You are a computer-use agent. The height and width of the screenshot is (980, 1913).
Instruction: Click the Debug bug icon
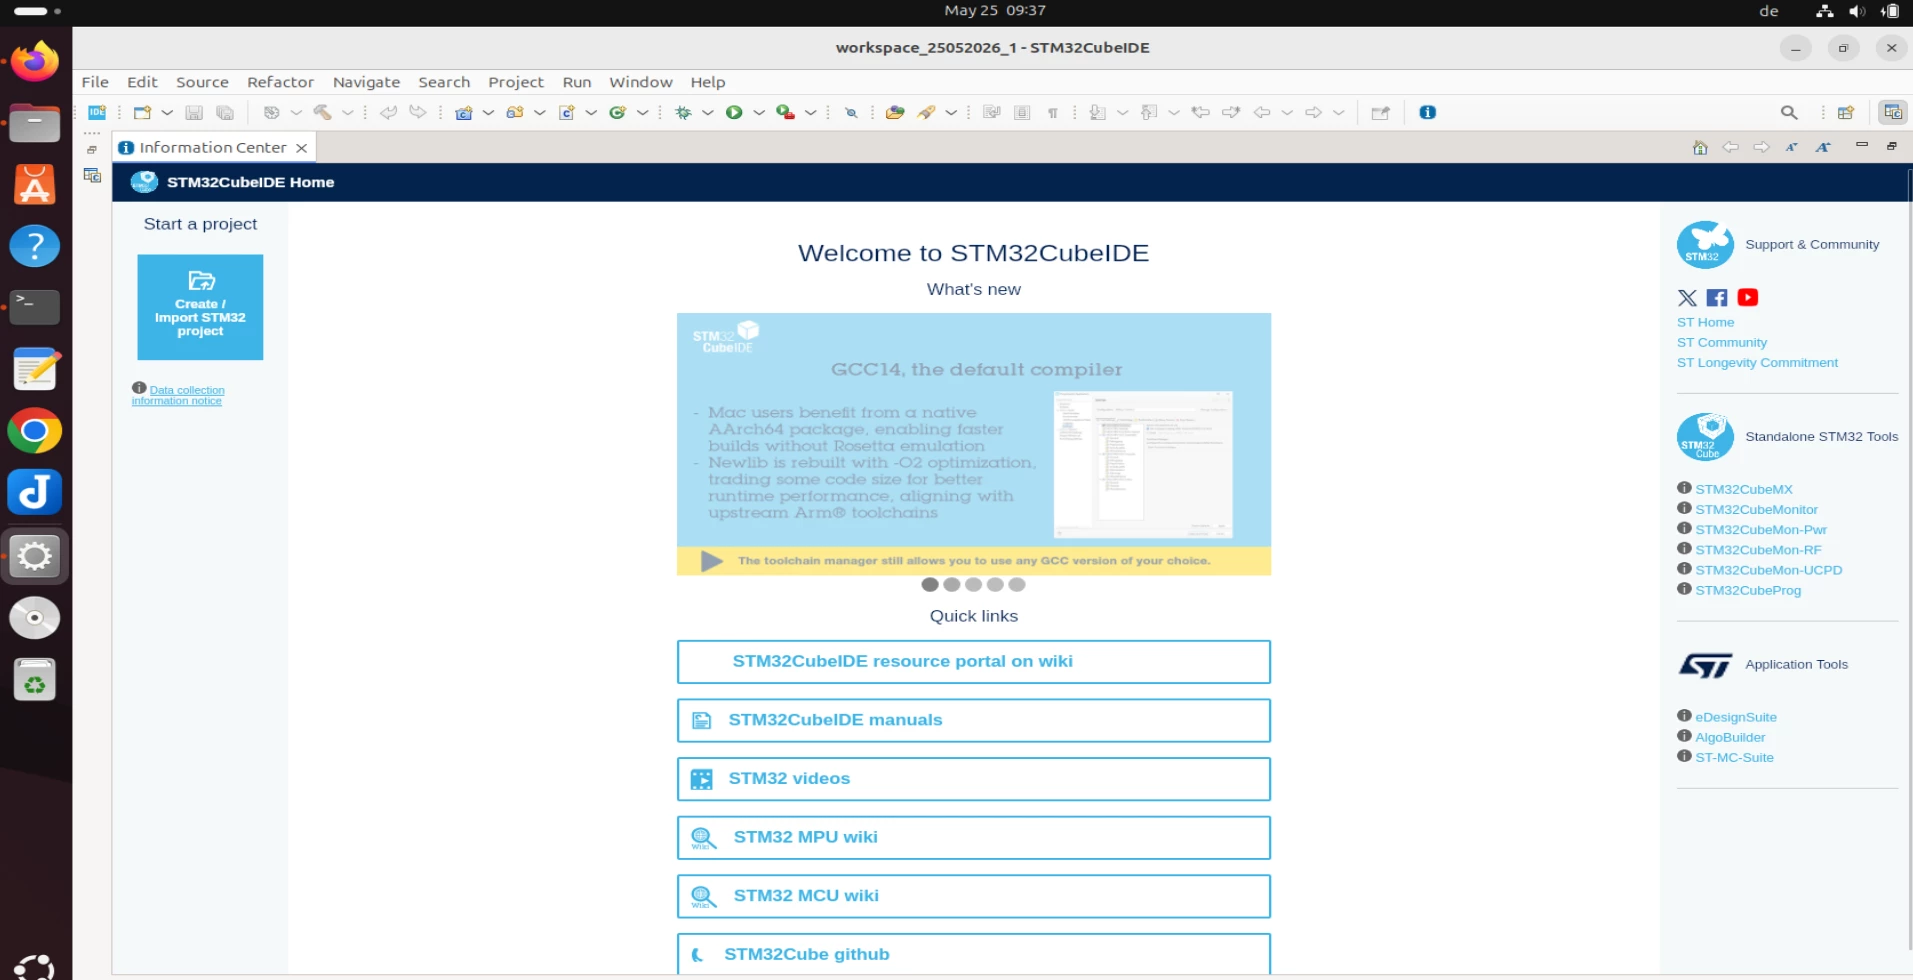pyautogui.click(x=684, y=113)
